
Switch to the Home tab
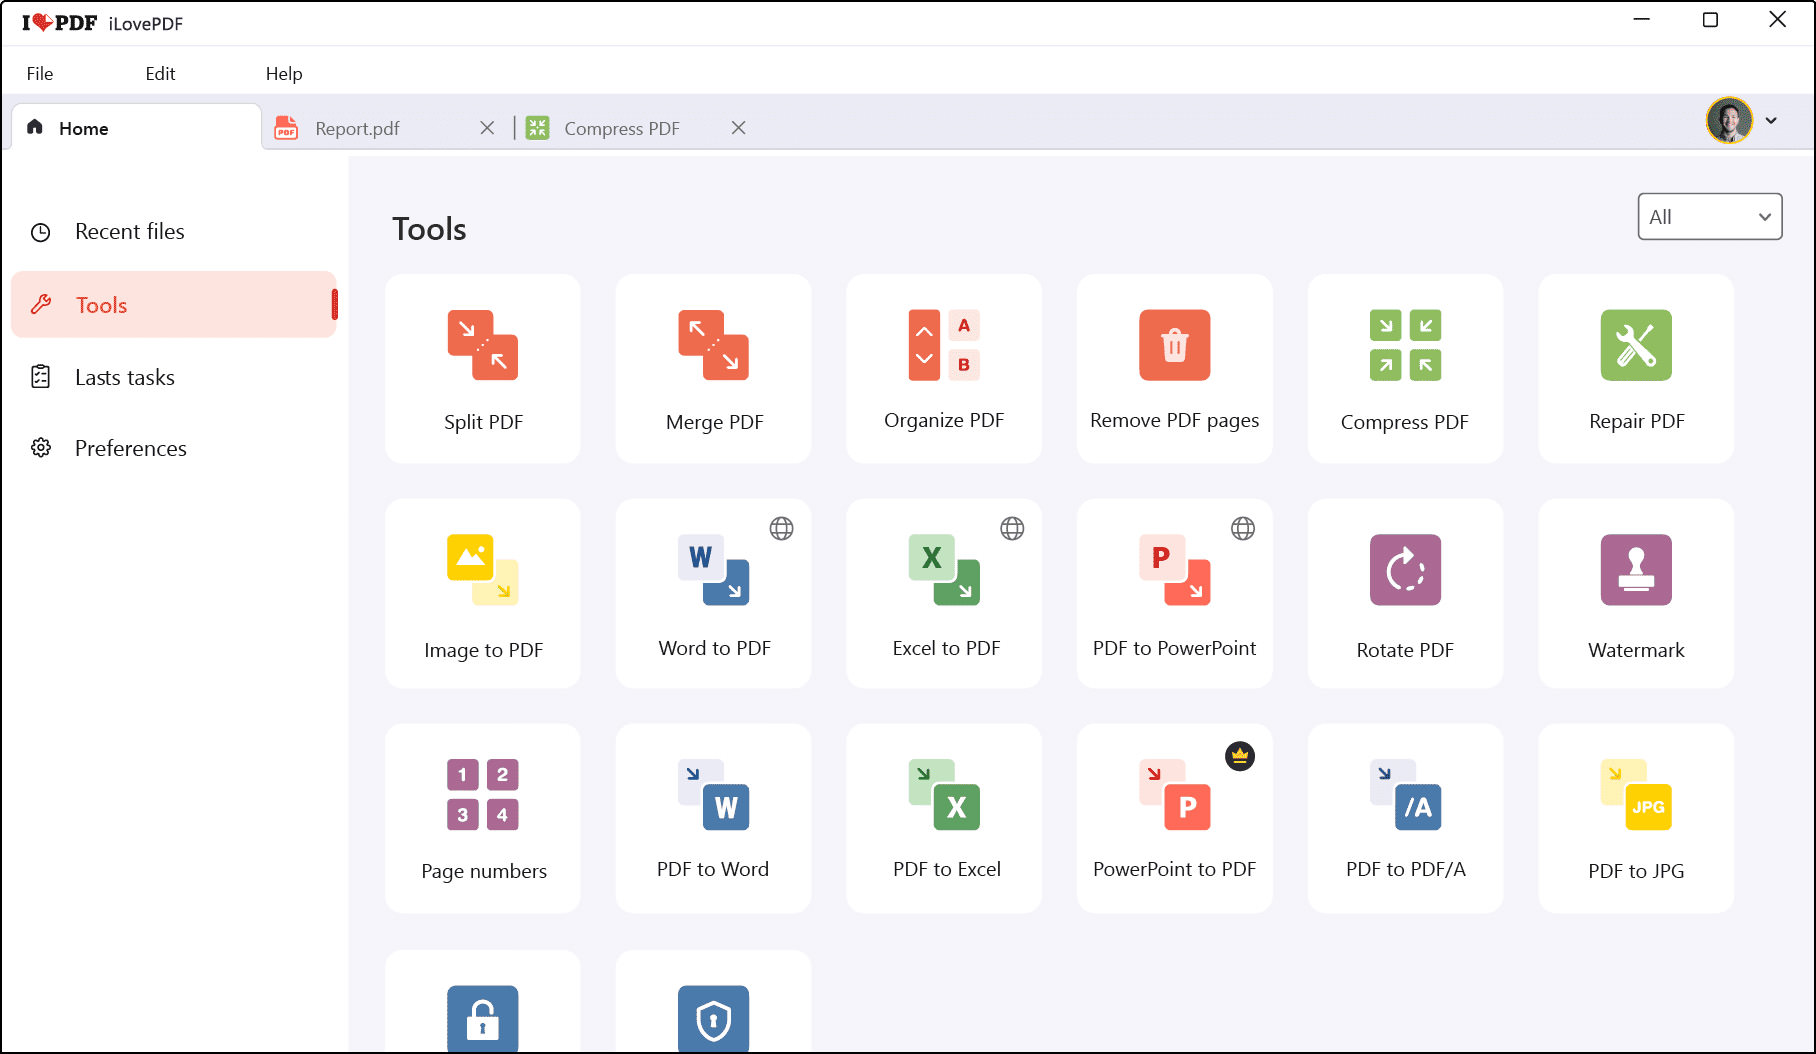pos(137,128)
